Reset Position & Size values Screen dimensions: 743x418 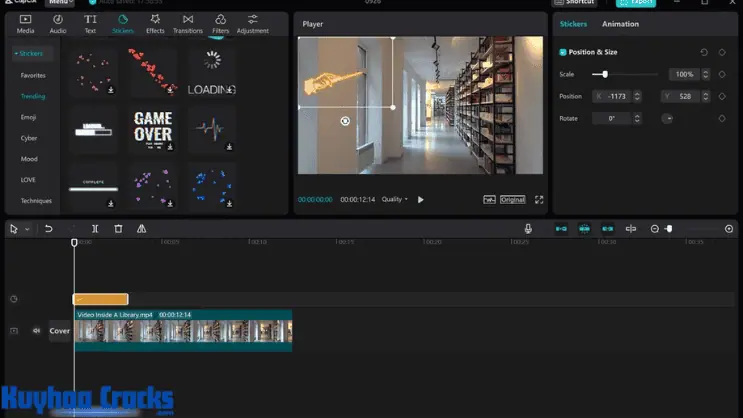coord(704,52)
